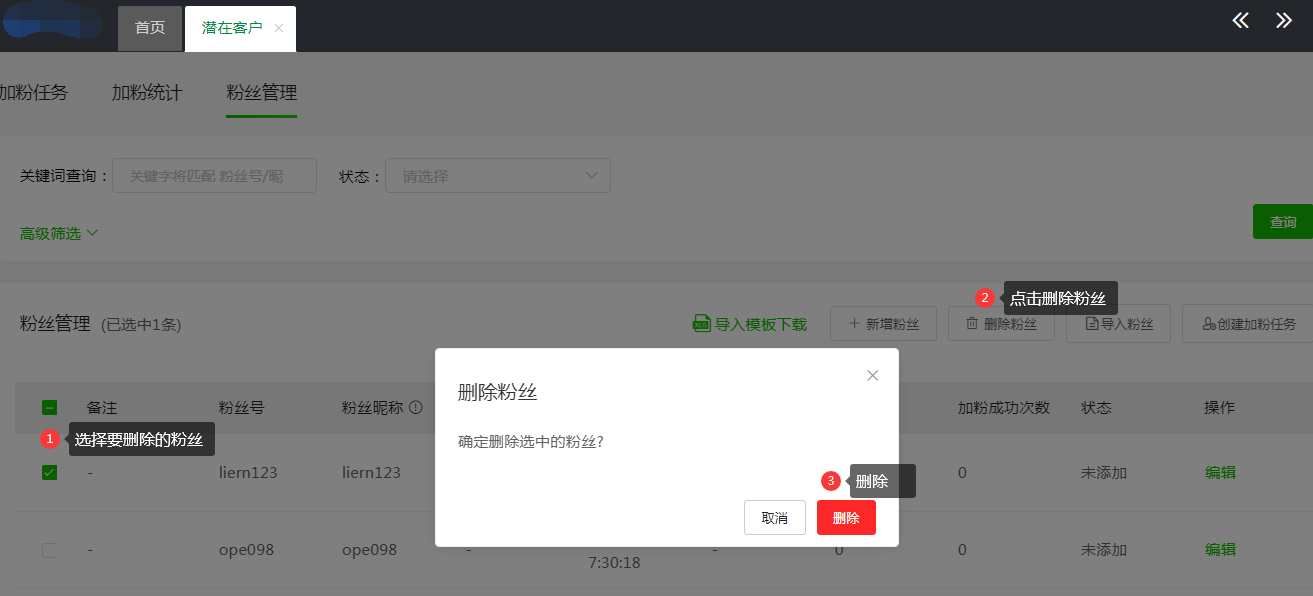Click the 创建加粉任务 button

pos(1248,324)
